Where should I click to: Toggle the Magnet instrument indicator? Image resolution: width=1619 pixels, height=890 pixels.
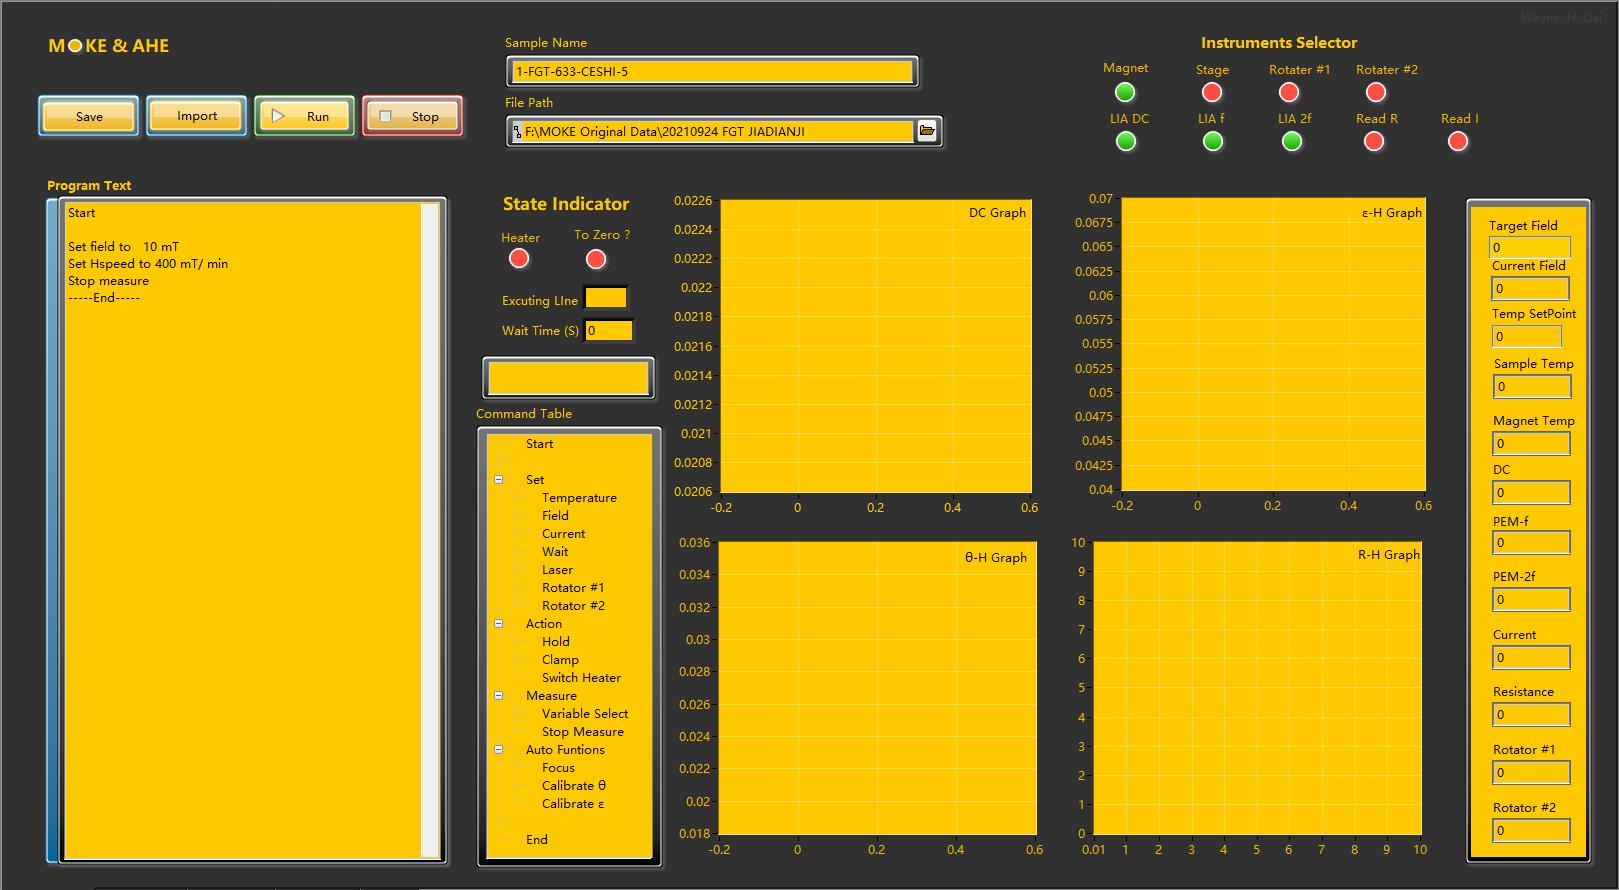(1125, 93)
